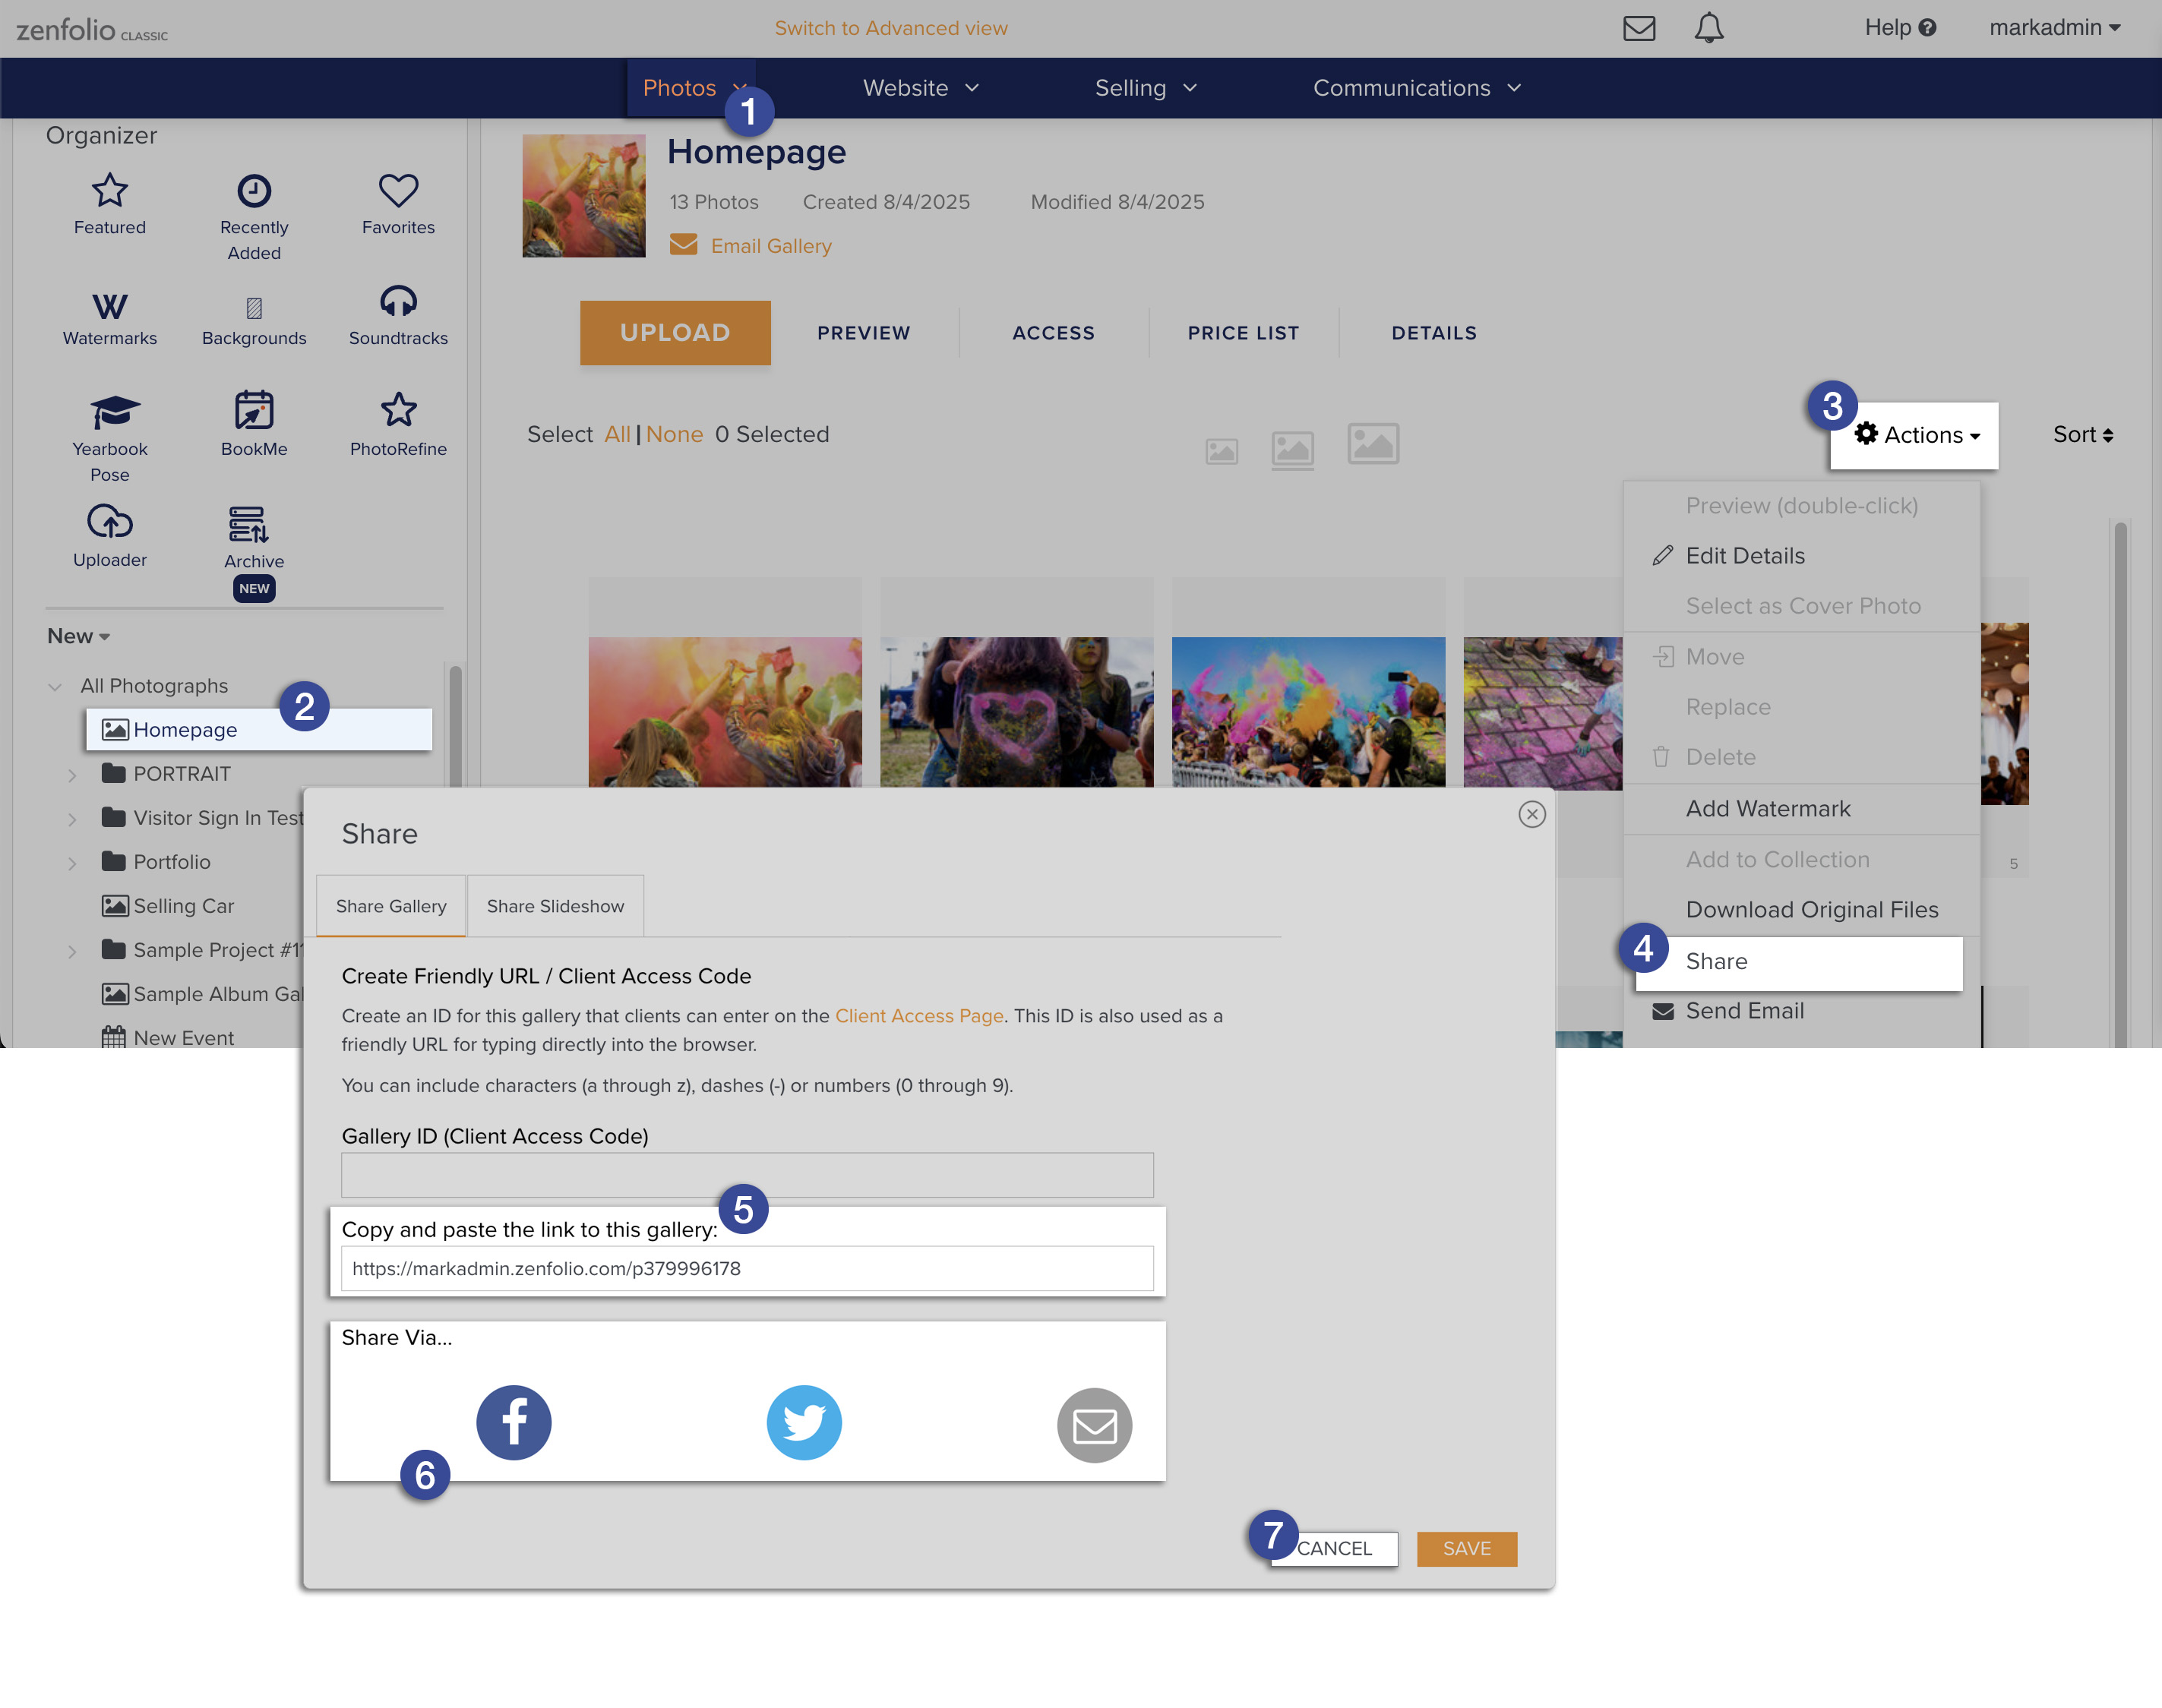The image size is (2162, 1708).
Task: Open the Selling menu
Action: tap(1146, 88)
